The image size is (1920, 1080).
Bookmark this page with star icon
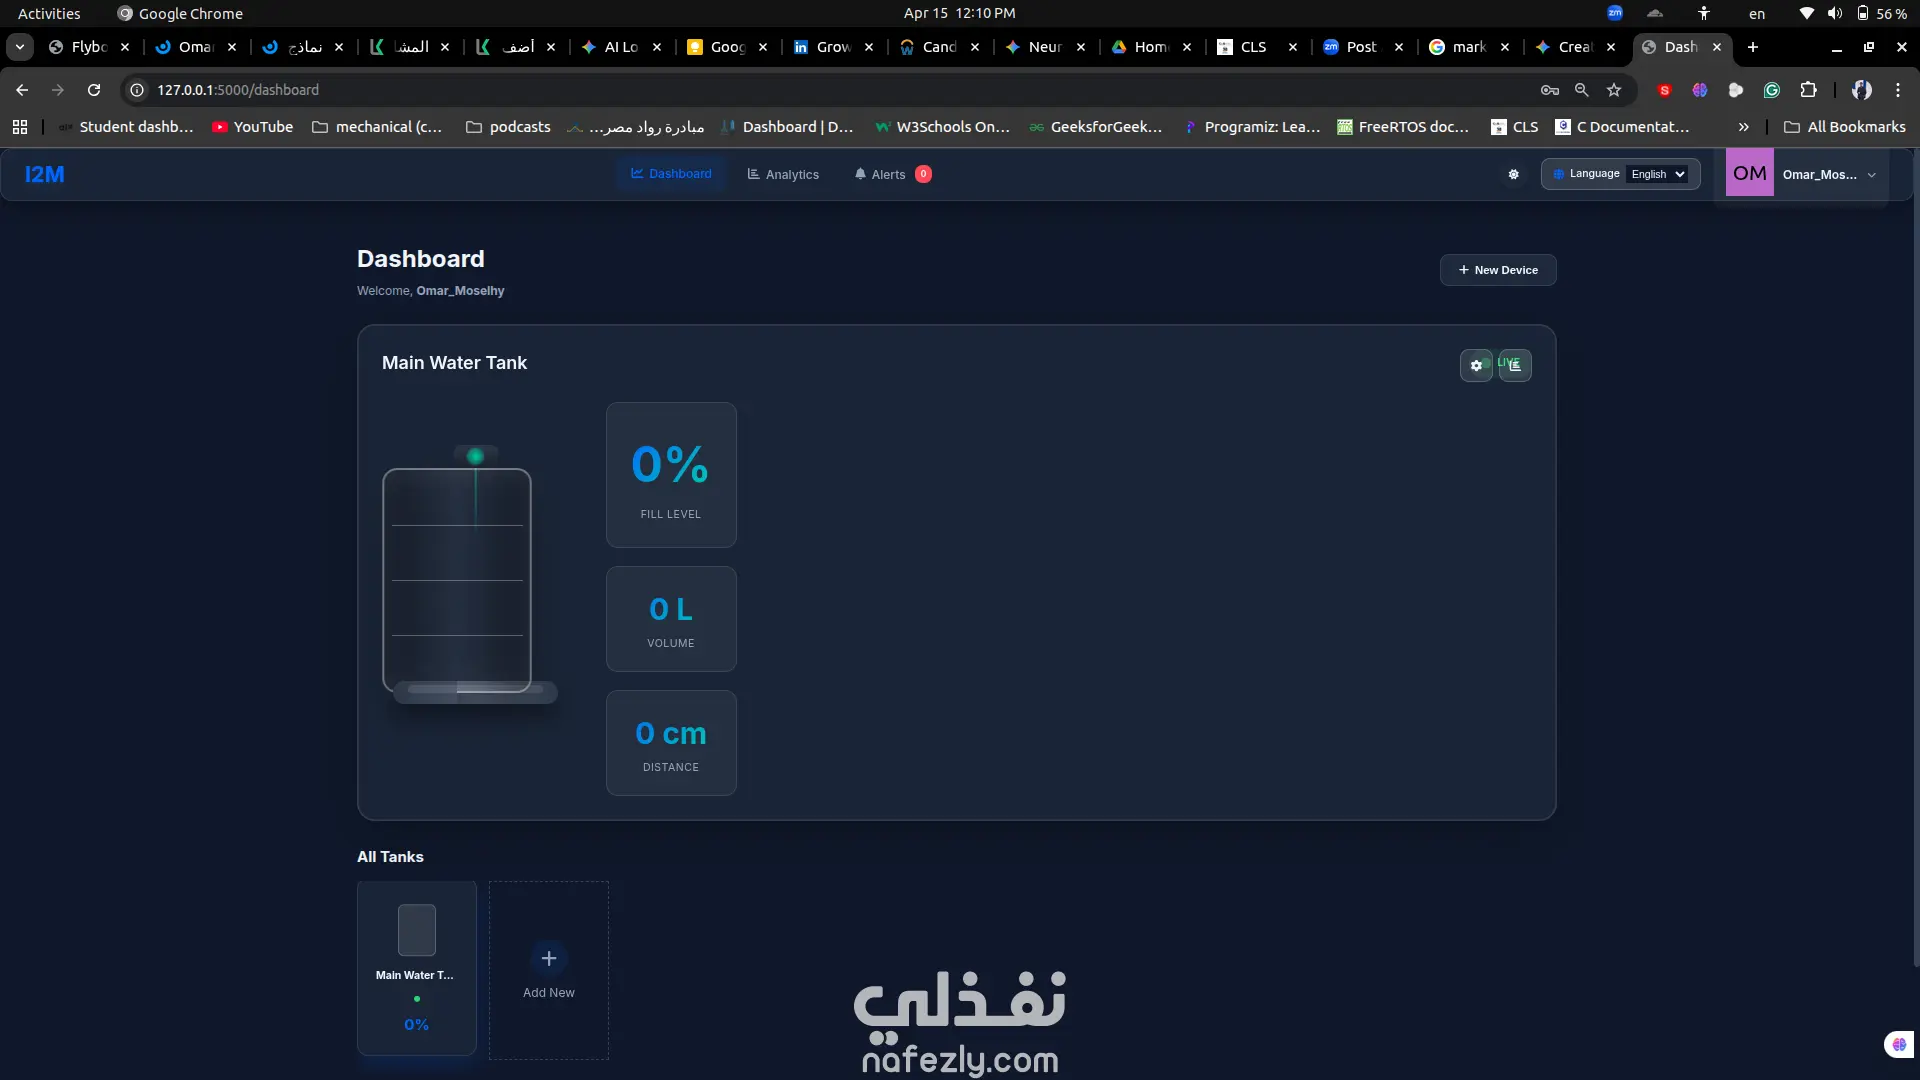coord(1613,90)
